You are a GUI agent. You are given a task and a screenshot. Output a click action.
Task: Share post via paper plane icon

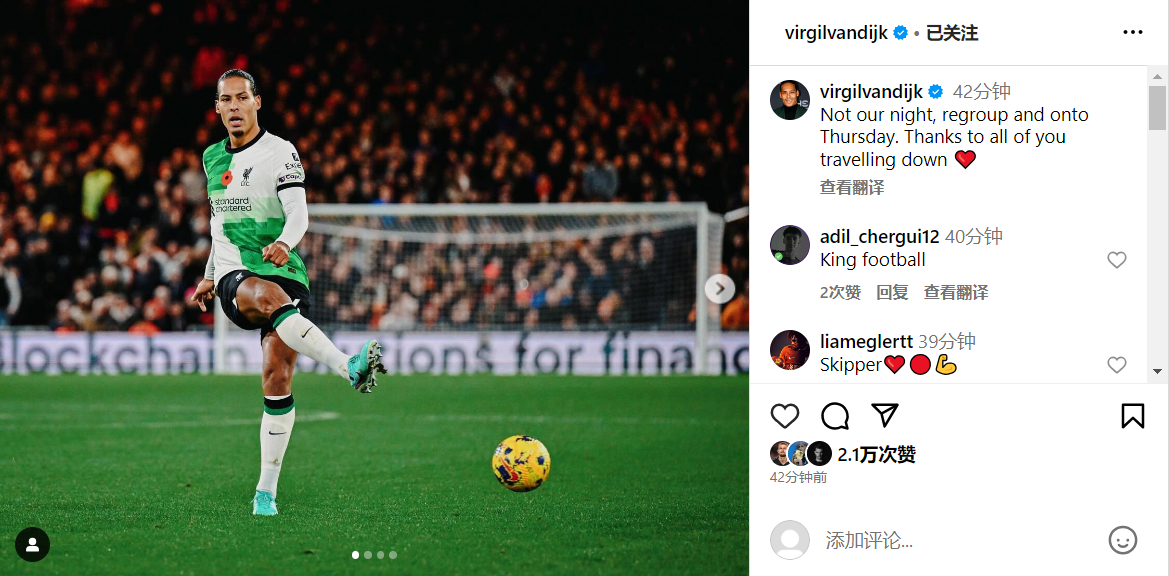(x=885, y=415)
